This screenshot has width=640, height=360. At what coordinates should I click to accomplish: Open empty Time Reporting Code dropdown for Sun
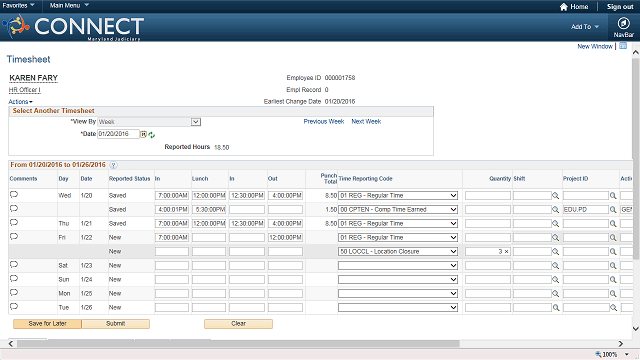coord(398,279)
